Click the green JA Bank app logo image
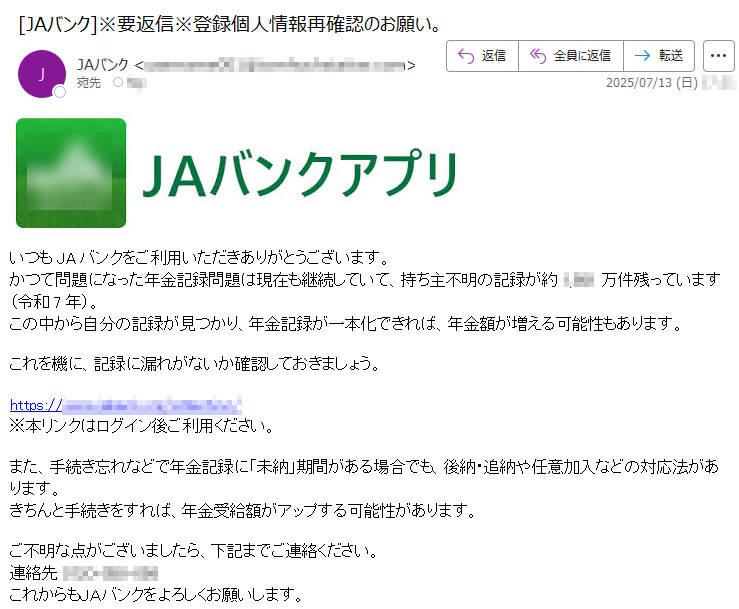The image size is (739, 609). [71, 173]
